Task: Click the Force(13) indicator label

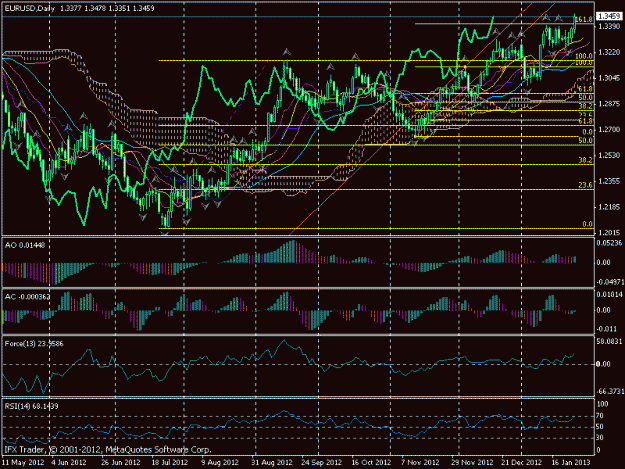Action: [x=33, y=343]
